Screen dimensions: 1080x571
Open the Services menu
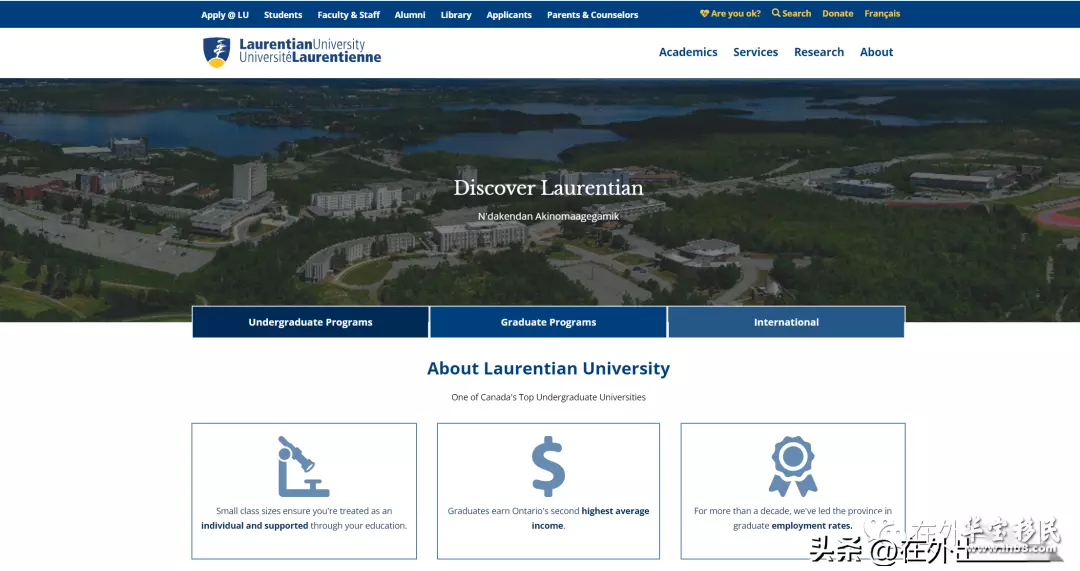pyautogui.click(x=756, y=52)
